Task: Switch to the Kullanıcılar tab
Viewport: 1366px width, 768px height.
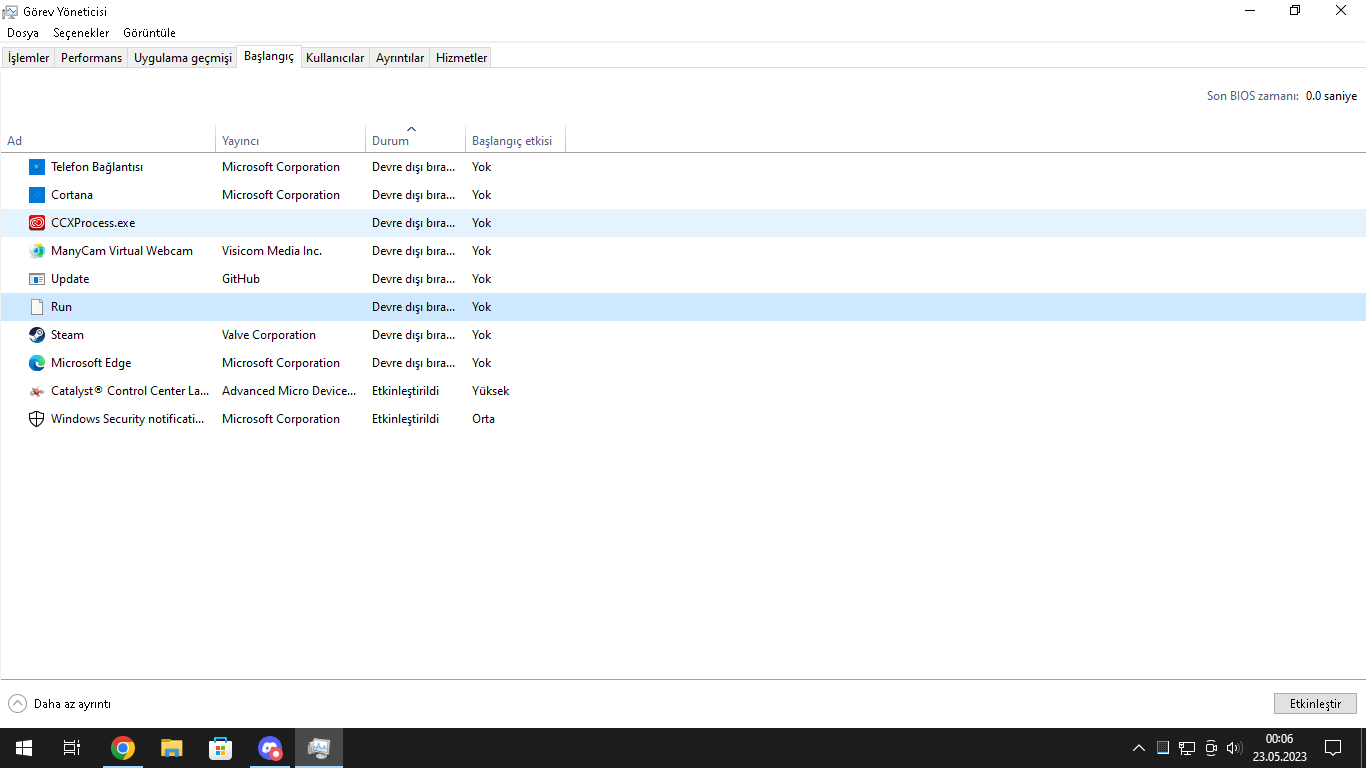Action: (335, 58)
